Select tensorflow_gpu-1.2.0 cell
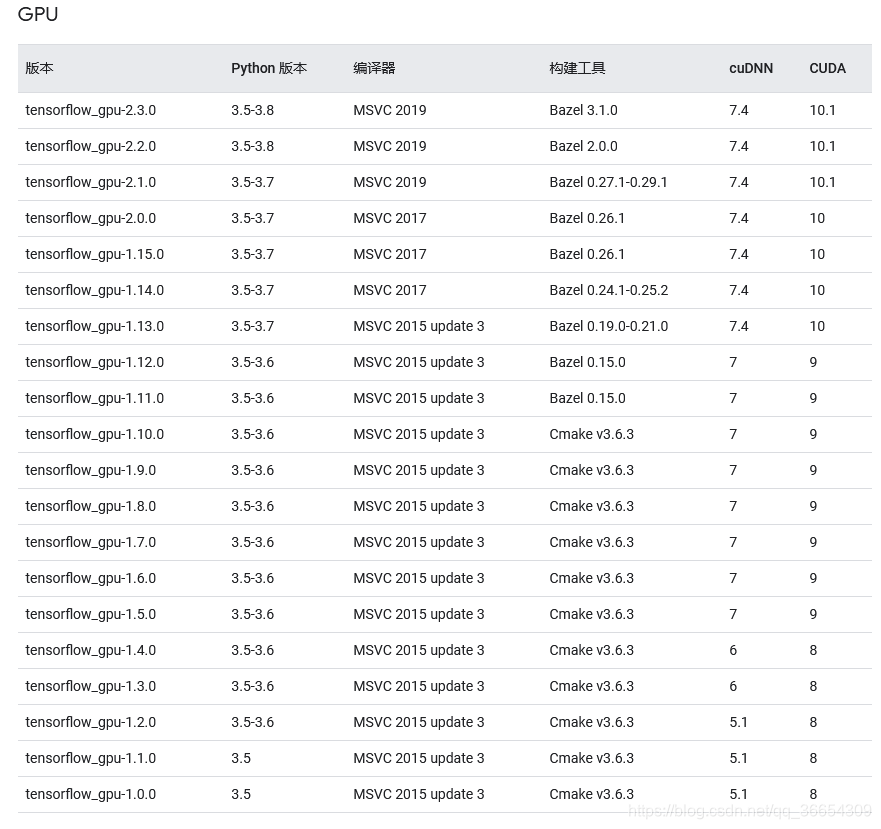The height and width of the screenshot is (829, 881). coord(90,722)
